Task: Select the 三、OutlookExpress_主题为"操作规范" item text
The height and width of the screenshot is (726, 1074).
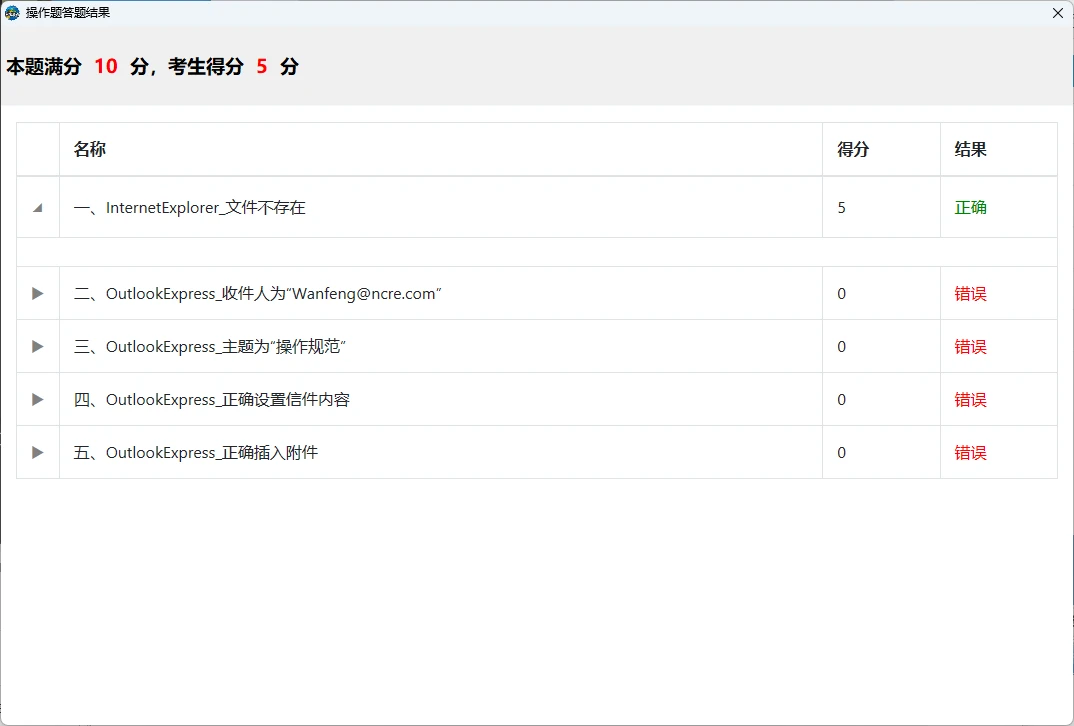Action: click(210, 347)
